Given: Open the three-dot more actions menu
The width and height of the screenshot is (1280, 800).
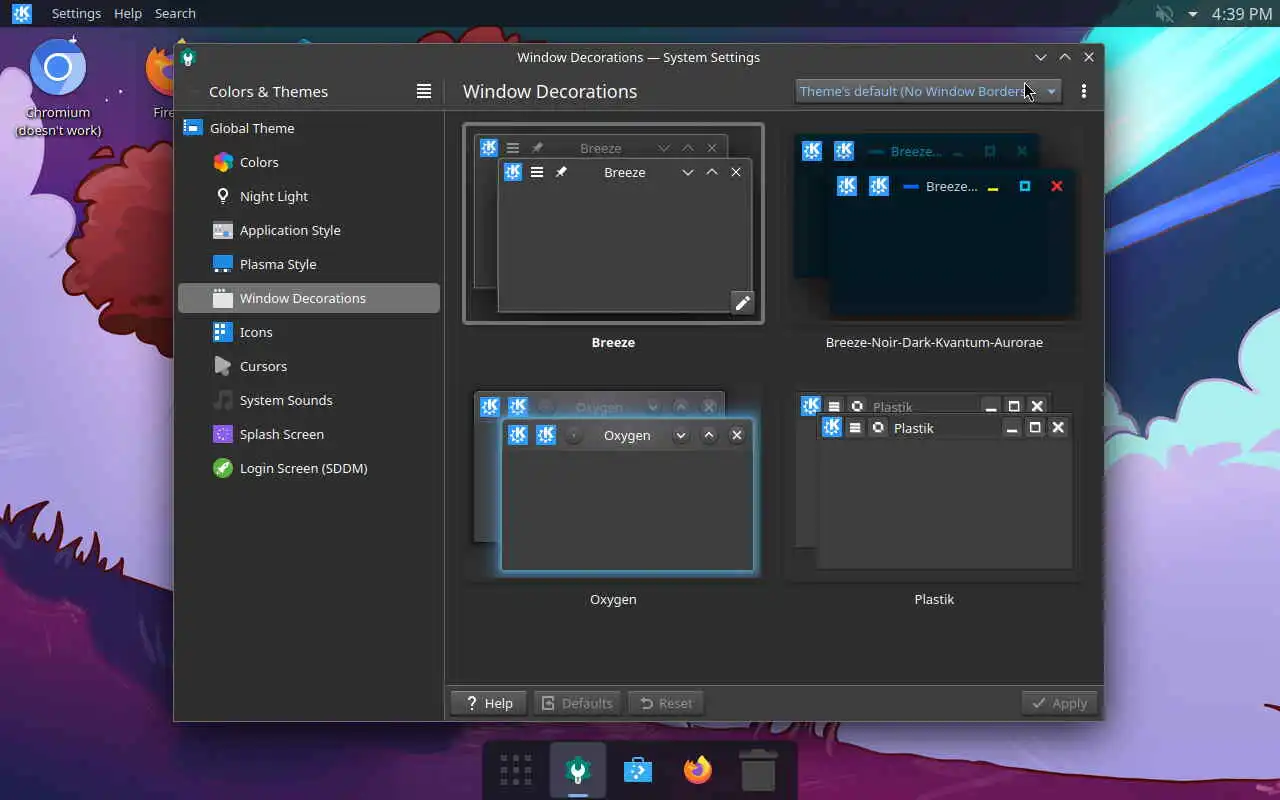Looking at the screenshot, I should 1084,91.
